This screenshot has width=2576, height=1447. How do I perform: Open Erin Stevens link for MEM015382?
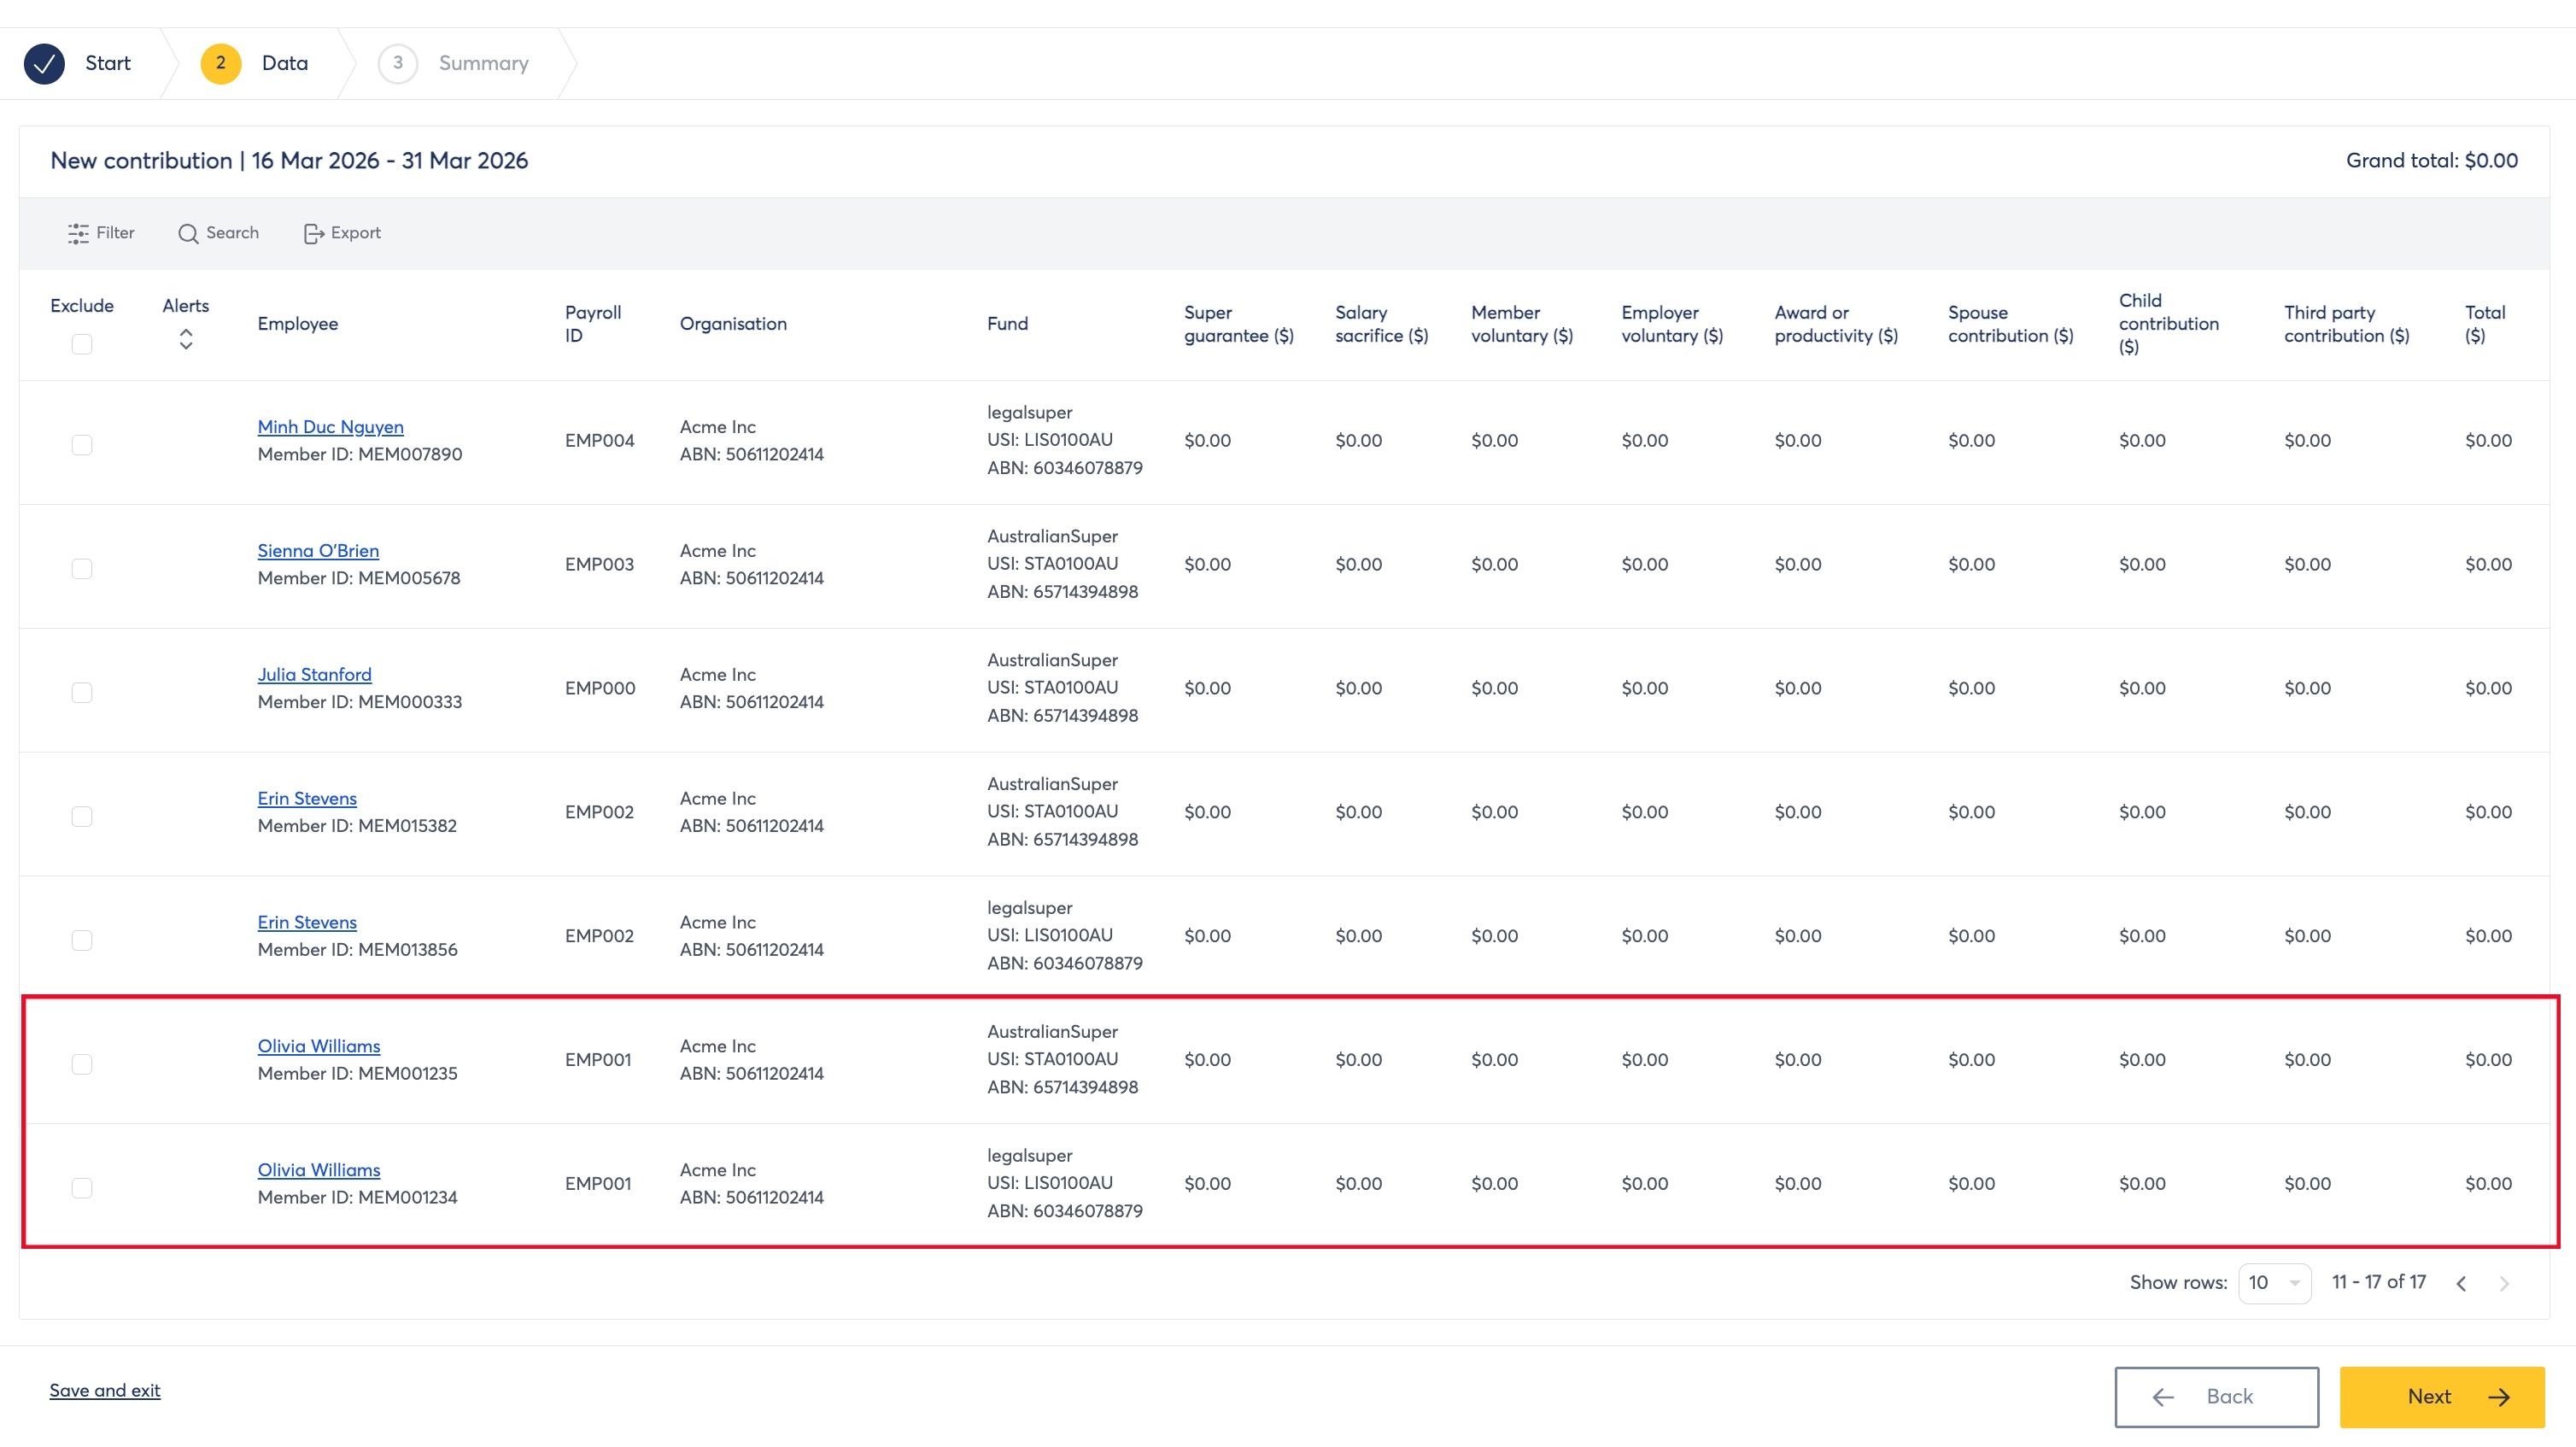click(307, 799)
